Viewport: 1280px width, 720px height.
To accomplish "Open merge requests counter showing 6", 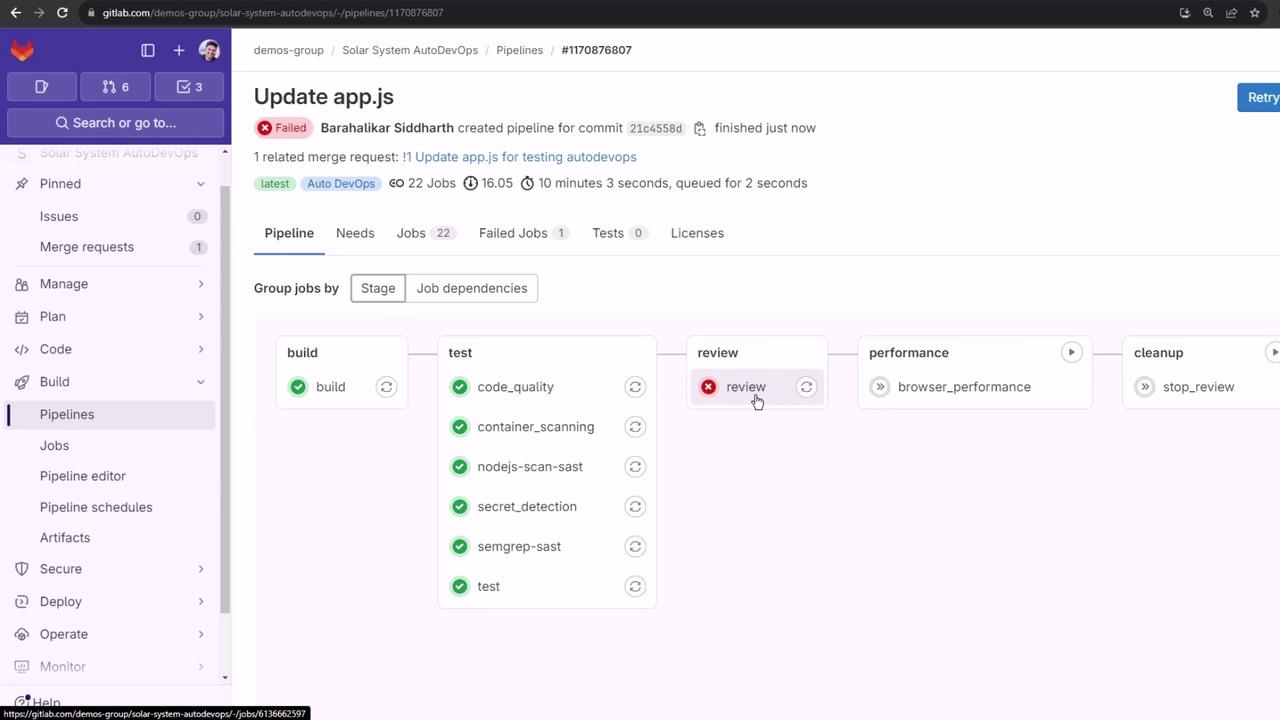I will tap(116, 87).
